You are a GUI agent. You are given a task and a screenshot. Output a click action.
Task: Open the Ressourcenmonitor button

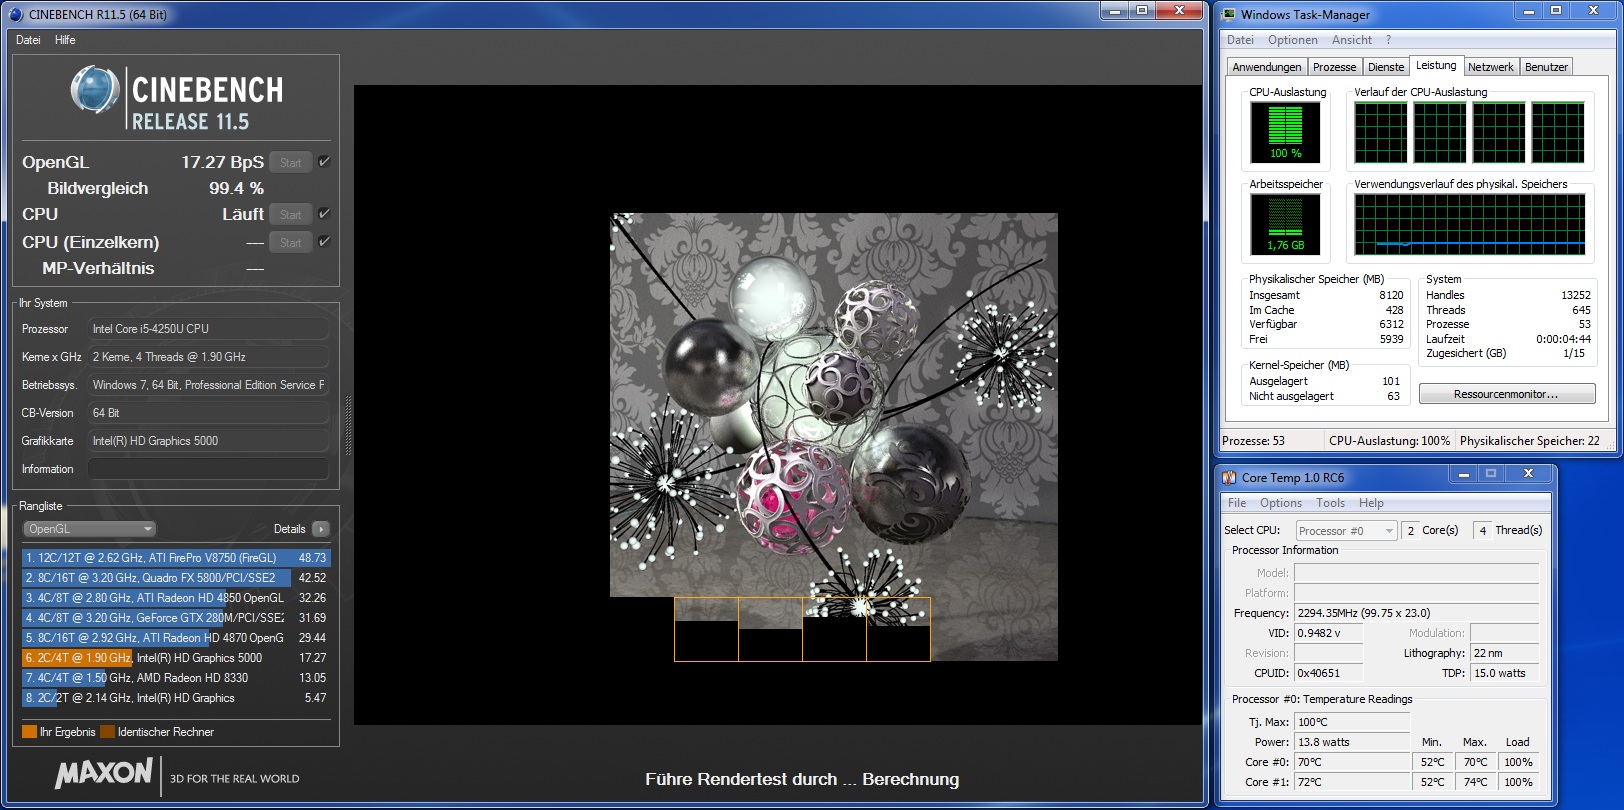tap(1506, 394)
